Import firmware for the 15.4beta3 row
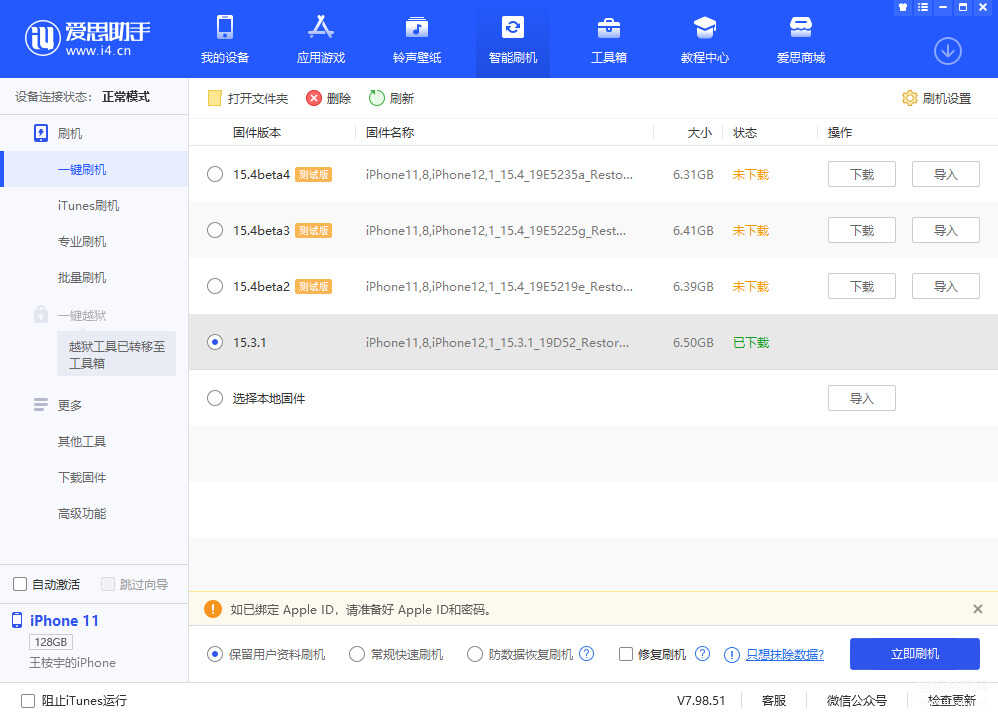Image resolution: width=998 pixels, height=715 pixels. click(x=946, y=230)
